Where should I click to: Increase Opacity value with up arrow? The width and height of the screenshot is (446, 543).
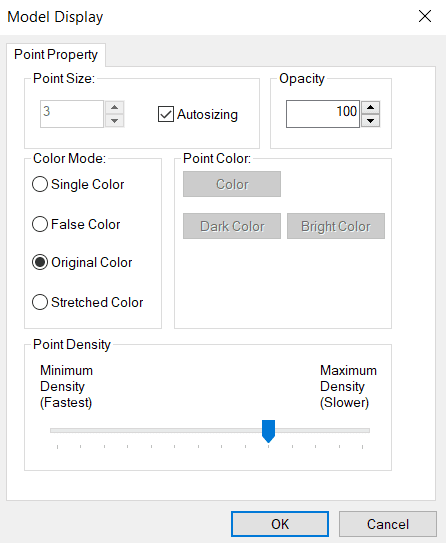[371, 107]
